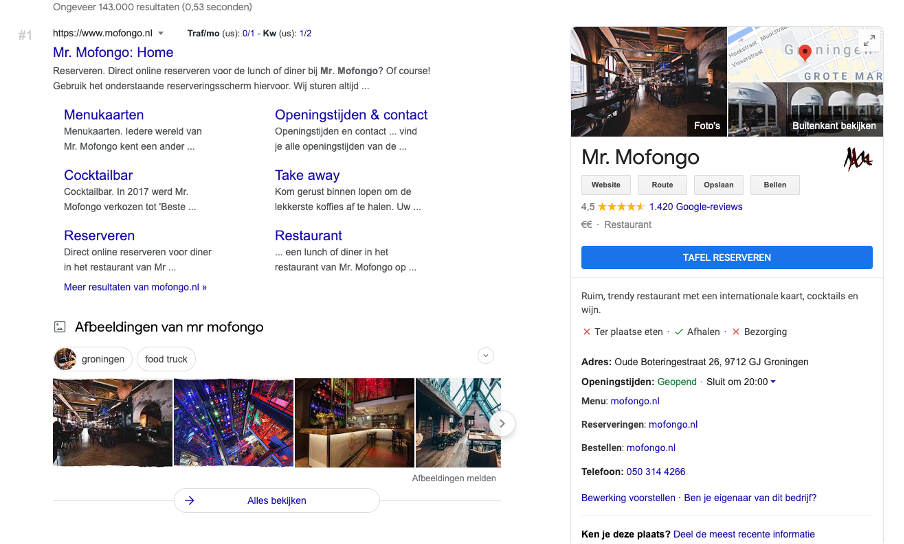Viewport: 904px width, 544px height.
Task: Open dropdown next to mofongo.nl URL
Action: point(161,33)
